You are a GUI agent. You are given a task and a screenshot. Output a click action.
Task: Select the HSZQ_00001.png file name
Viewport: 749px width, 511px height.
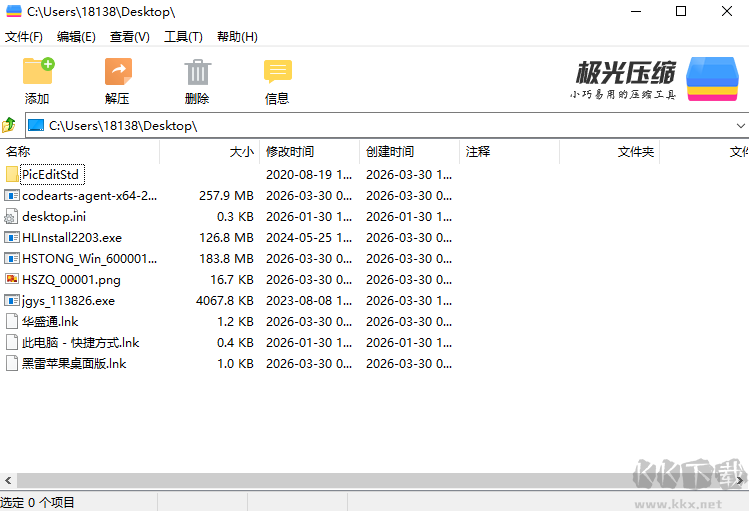pos(71,279)
